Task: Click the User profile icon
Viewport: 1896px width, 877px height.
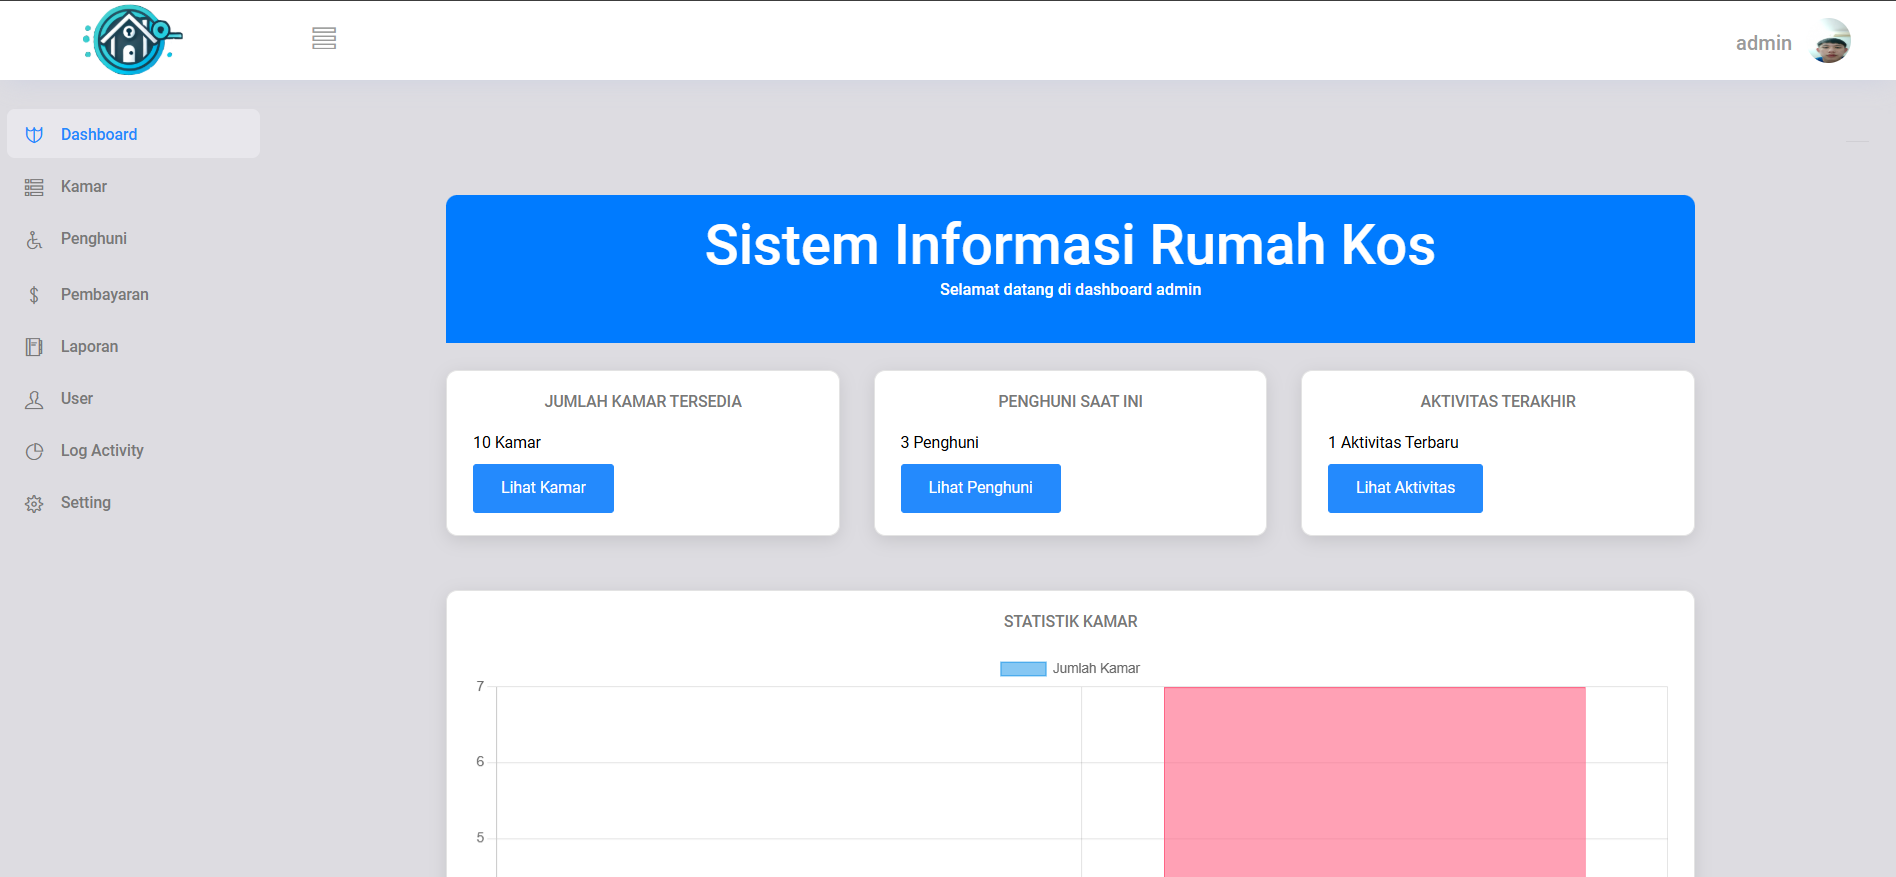Action: point(34,400)
